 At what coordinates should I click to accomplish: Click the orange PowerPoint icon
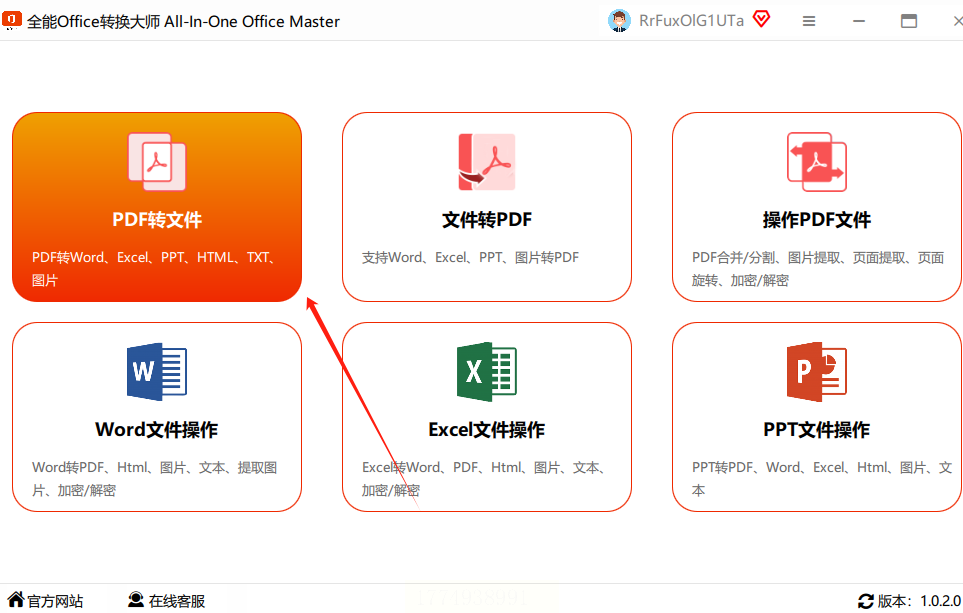click(817, 372)
